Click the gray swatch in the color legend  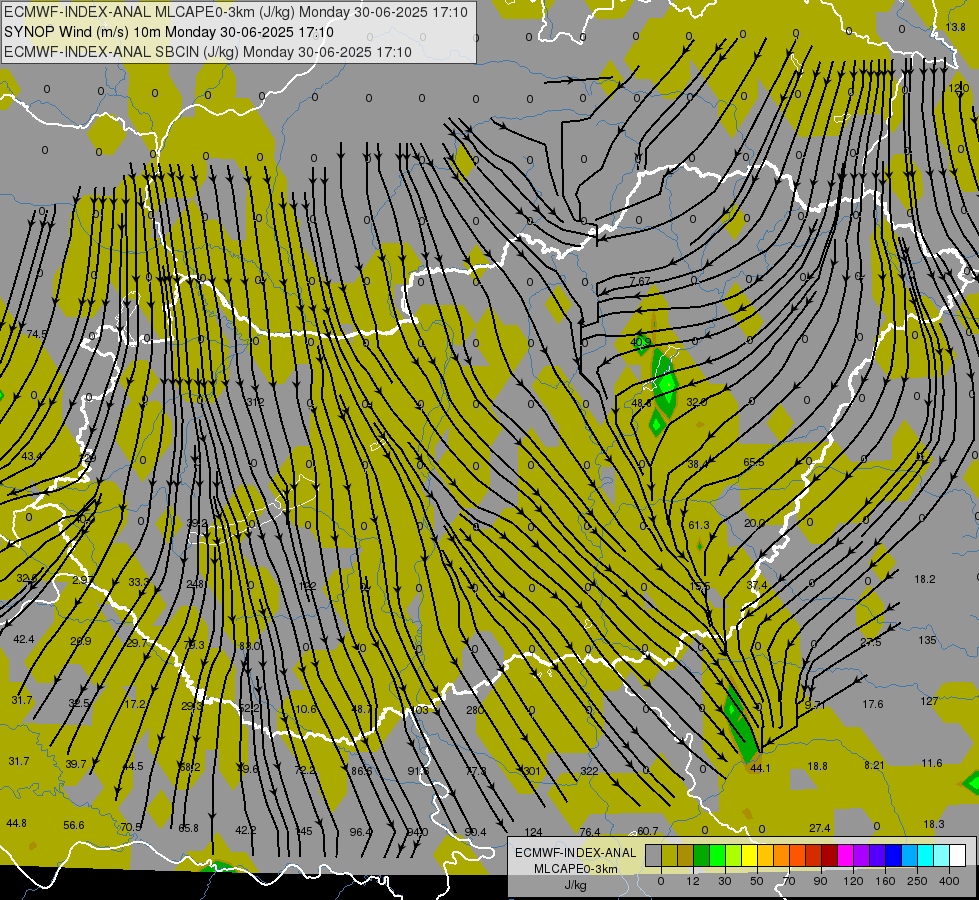coord(654,856)
